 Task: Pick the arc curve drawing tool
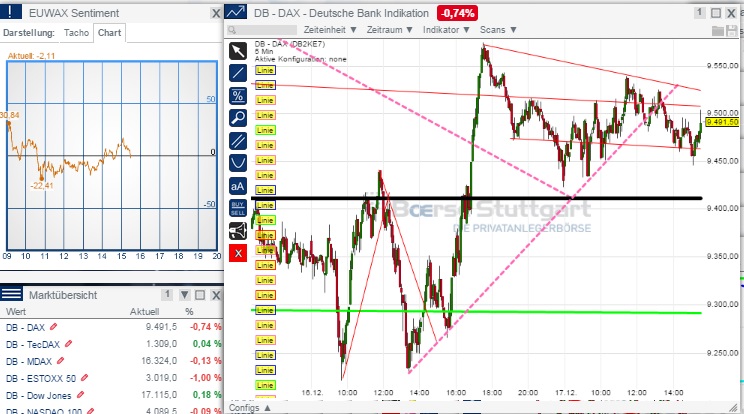click(238, 162)
